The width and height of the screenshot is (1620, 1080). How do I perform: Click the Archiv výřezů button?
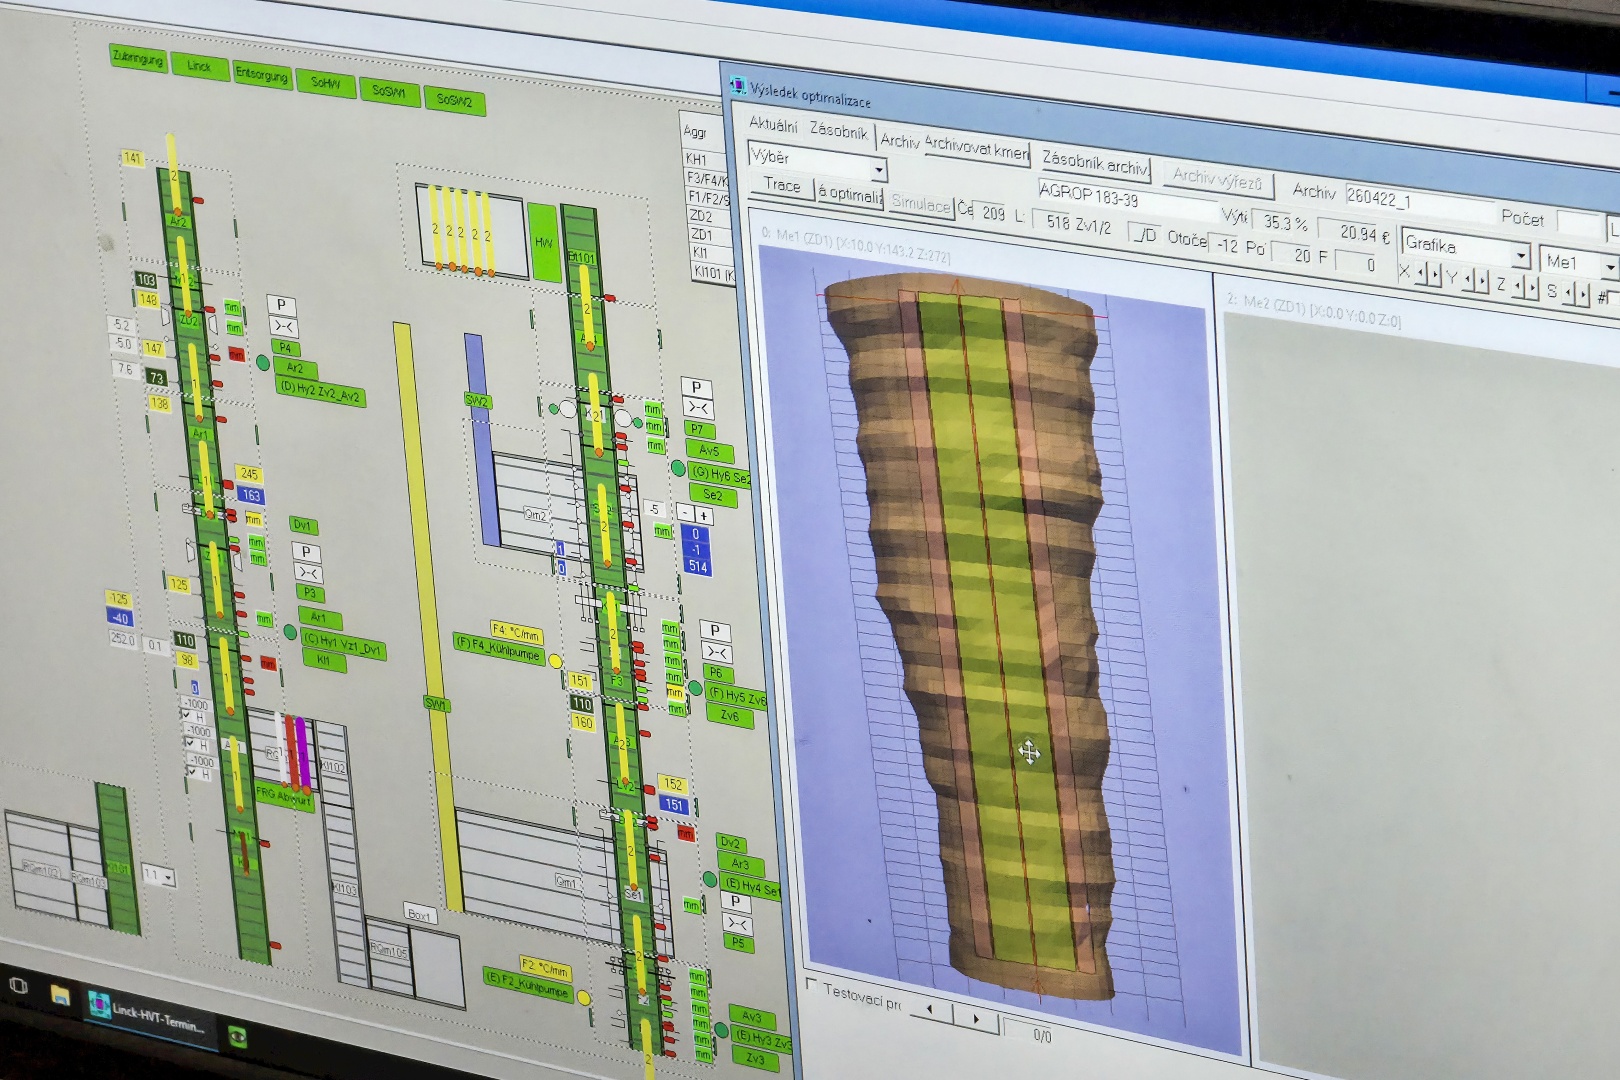point(1217,179)
